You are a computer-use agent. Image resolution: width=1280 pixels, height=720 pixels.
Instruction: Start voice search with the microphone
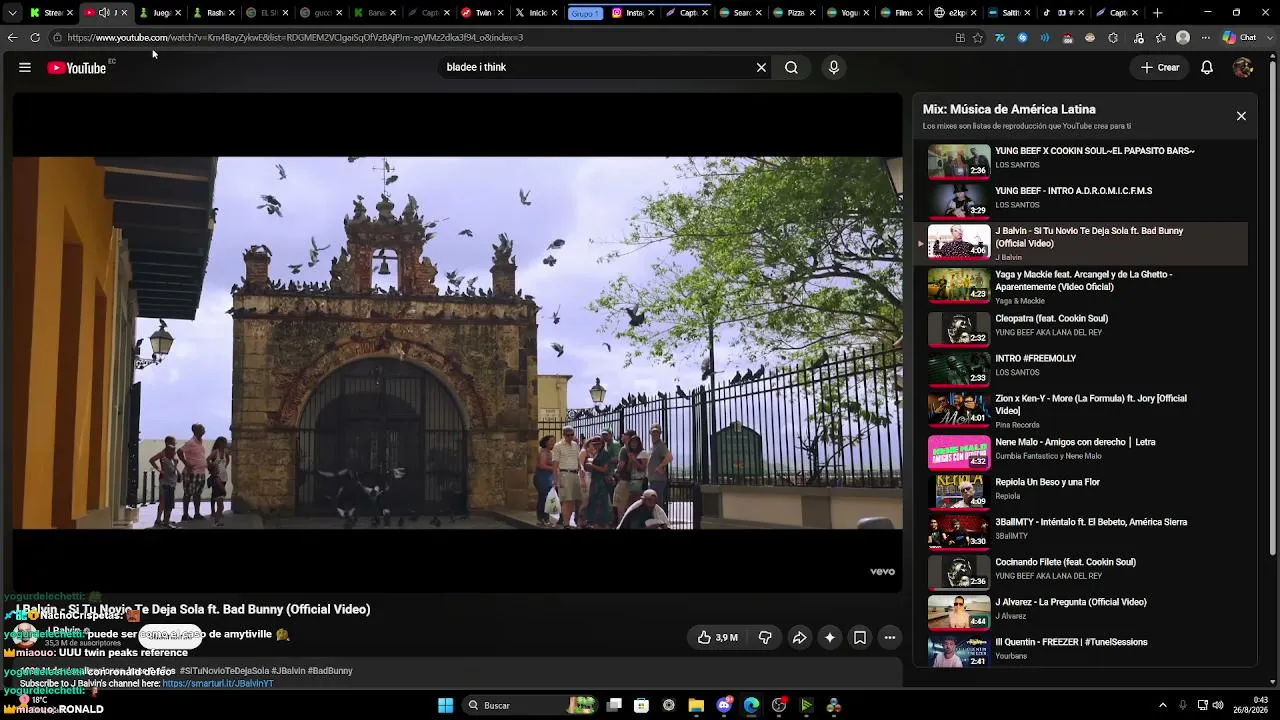(834, 68)
